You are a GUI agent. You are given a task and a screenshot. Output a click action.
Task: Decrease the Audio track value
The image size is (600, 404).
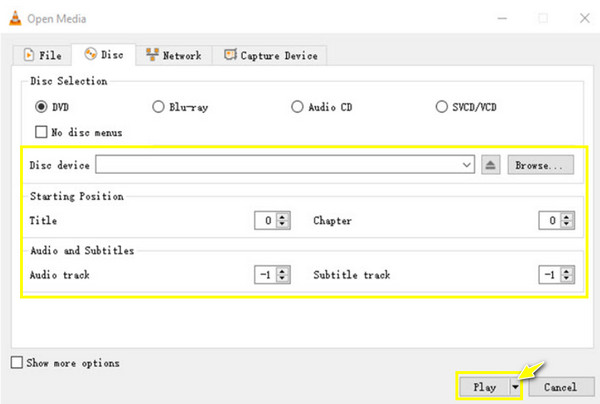click(x=282, y=279)
